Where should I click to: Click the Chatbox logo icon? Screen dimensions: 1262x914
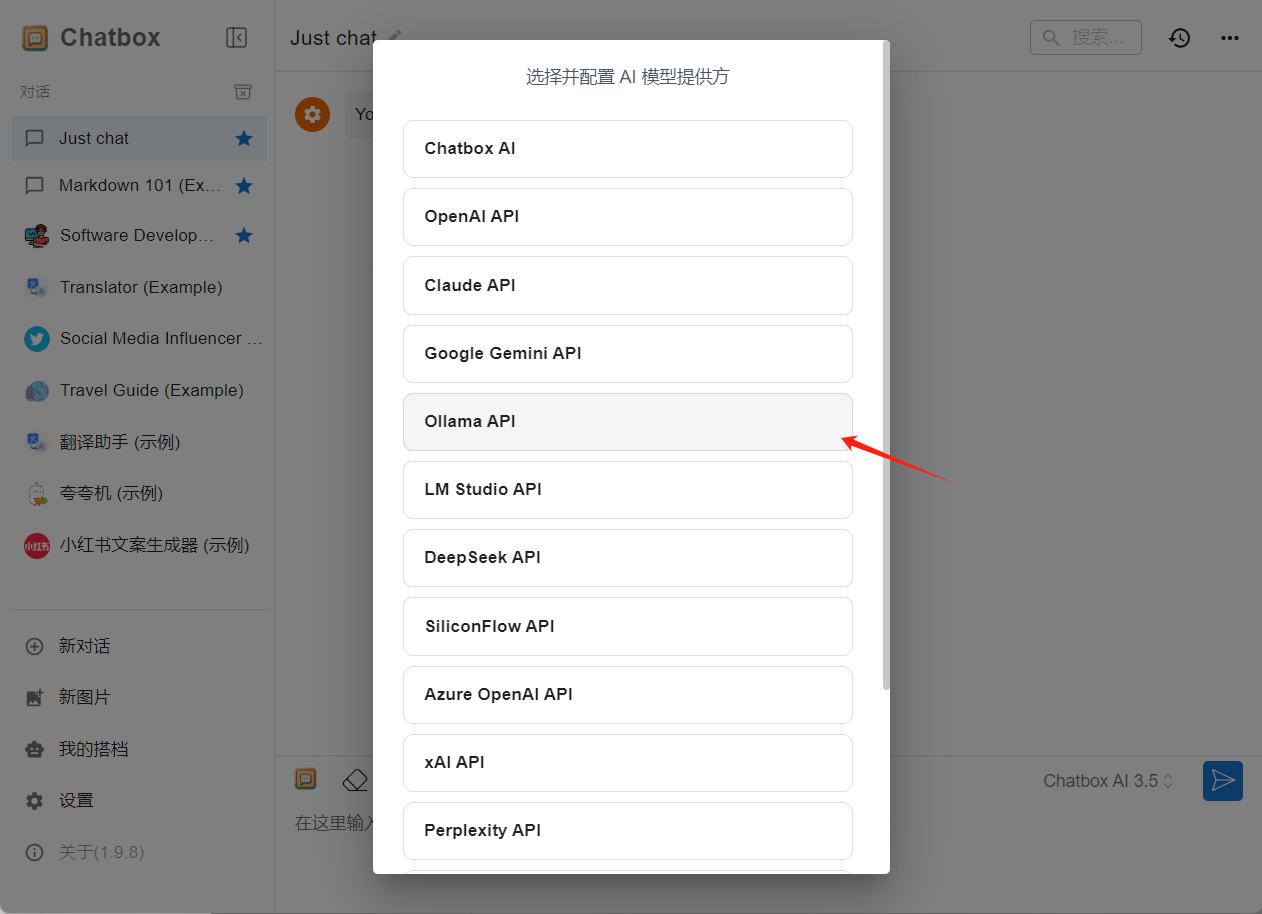35,38
